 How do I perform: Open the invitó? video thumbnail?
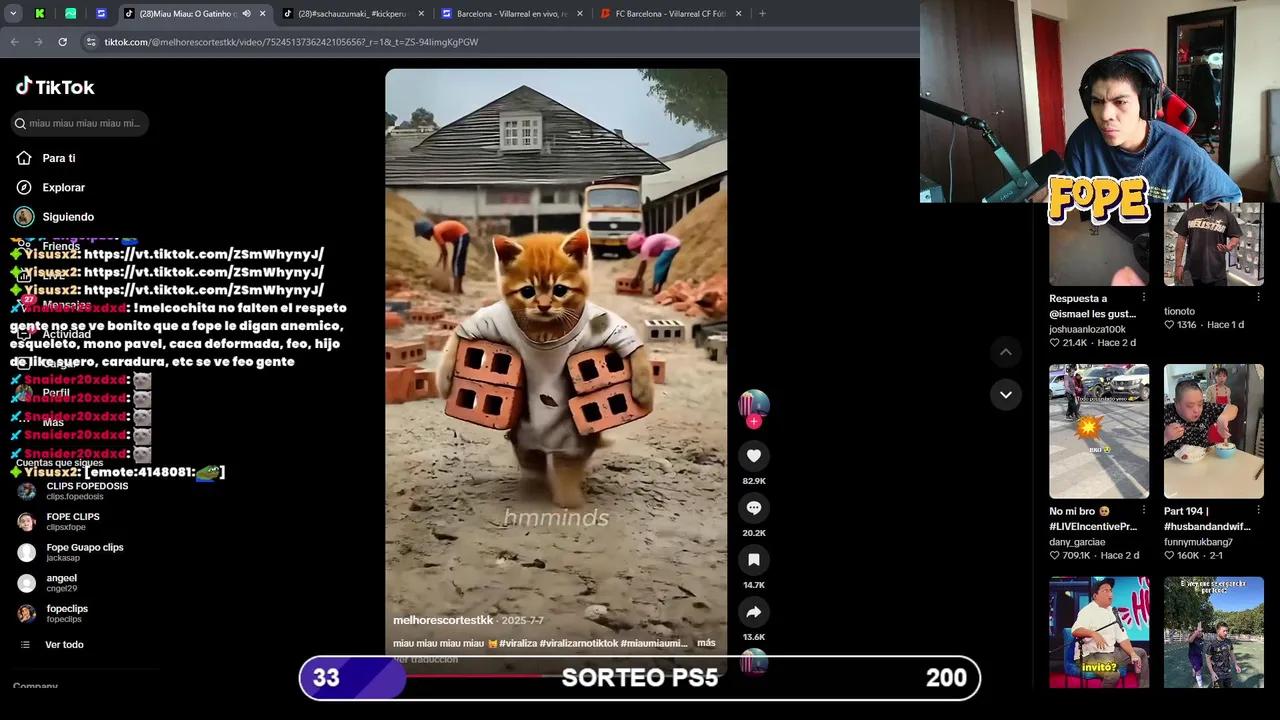(x=1099, y=632)
